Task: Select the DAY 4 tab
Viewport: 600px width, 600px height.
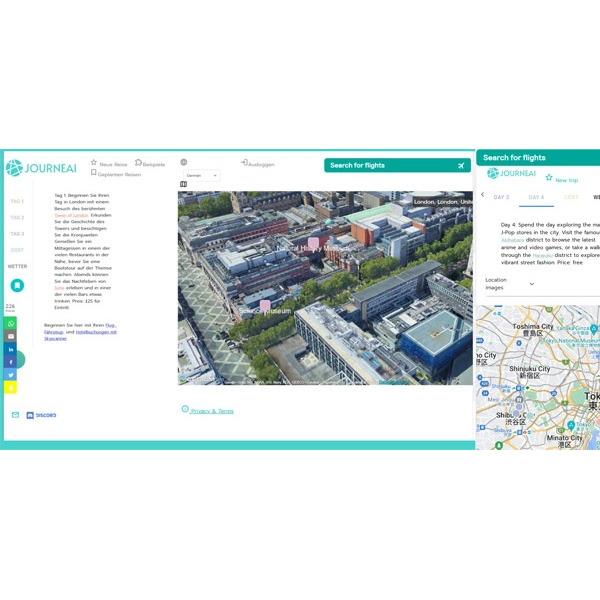Action: 536,198
